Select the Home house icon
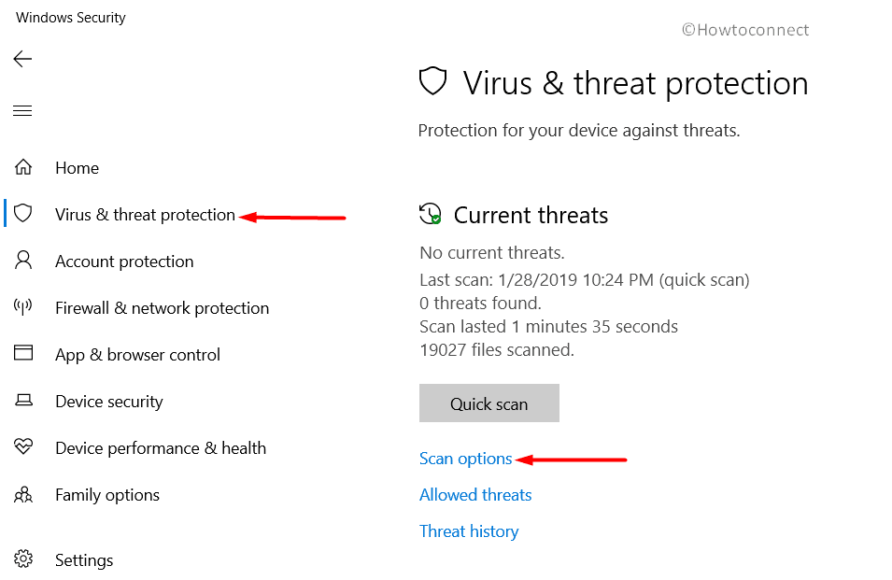892x580 pixels. click(x=22, y=167)
